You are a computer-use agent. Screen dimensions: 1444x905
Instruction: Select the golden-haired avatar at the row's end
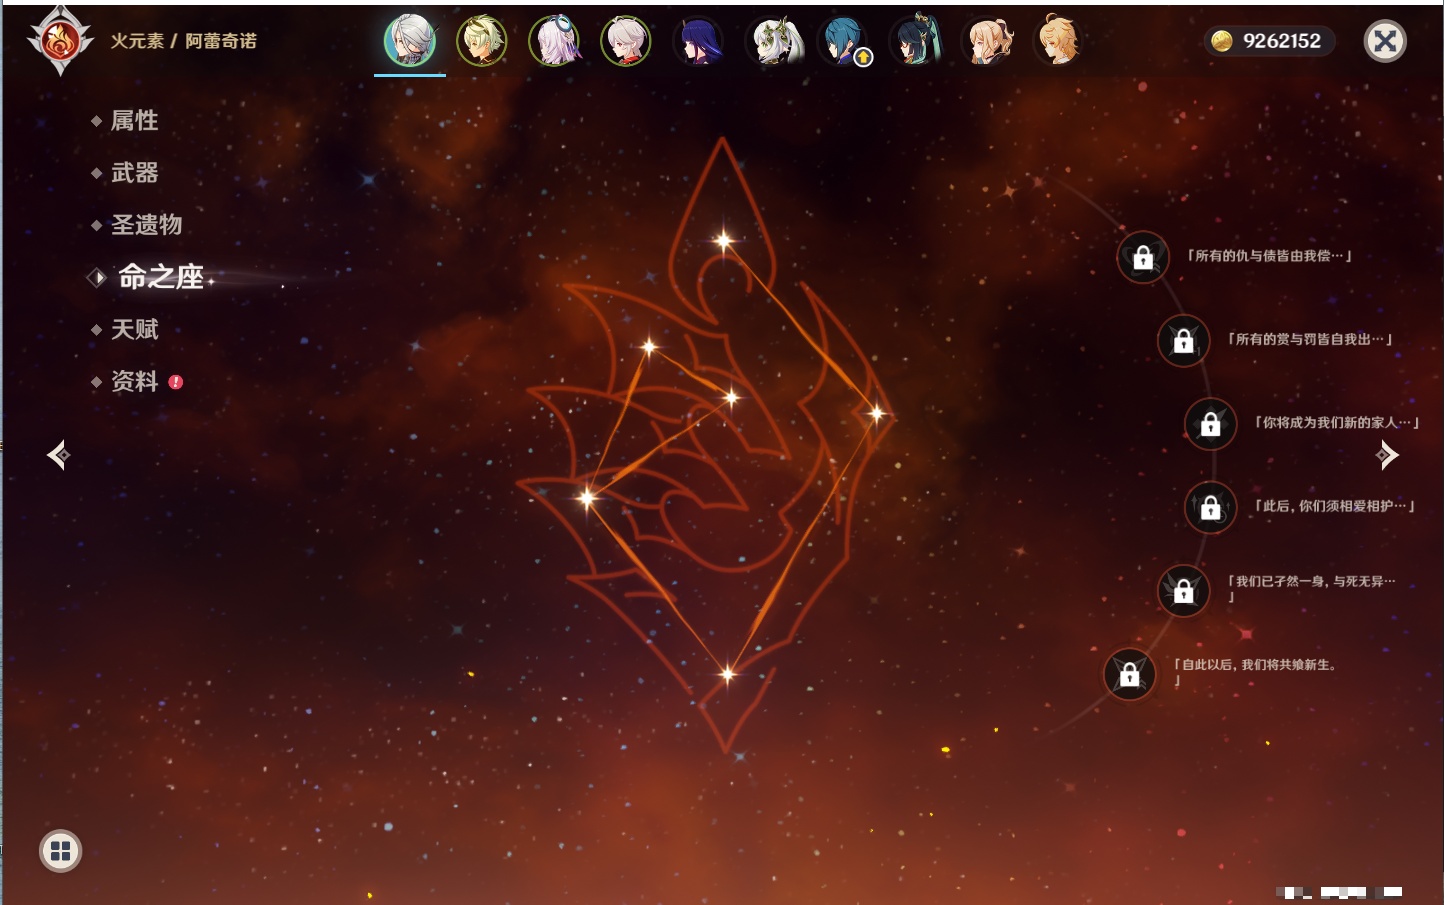coord(1059,41)
